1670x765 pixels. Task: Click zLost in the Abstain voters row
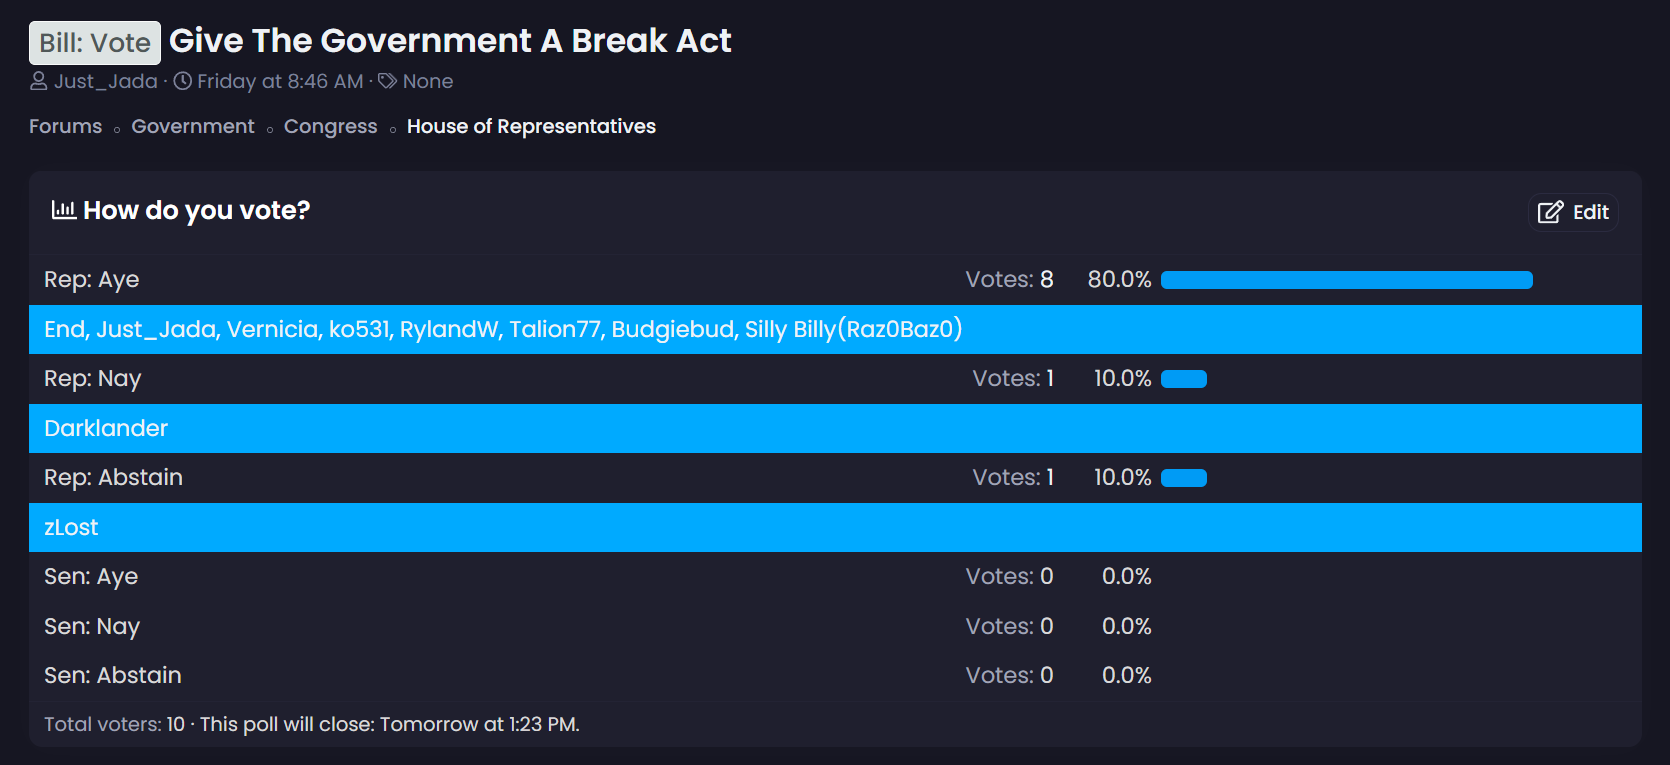tap(71, 527)
